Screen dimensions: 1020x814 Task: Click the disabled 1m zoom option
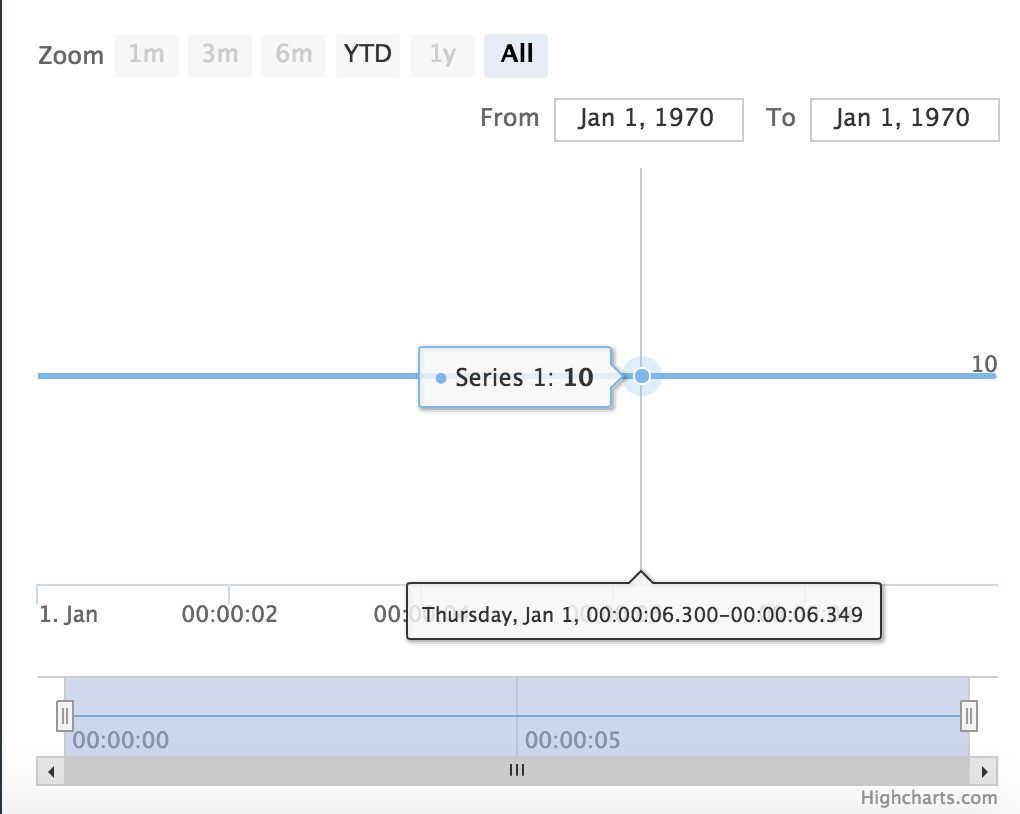(145, 55)
